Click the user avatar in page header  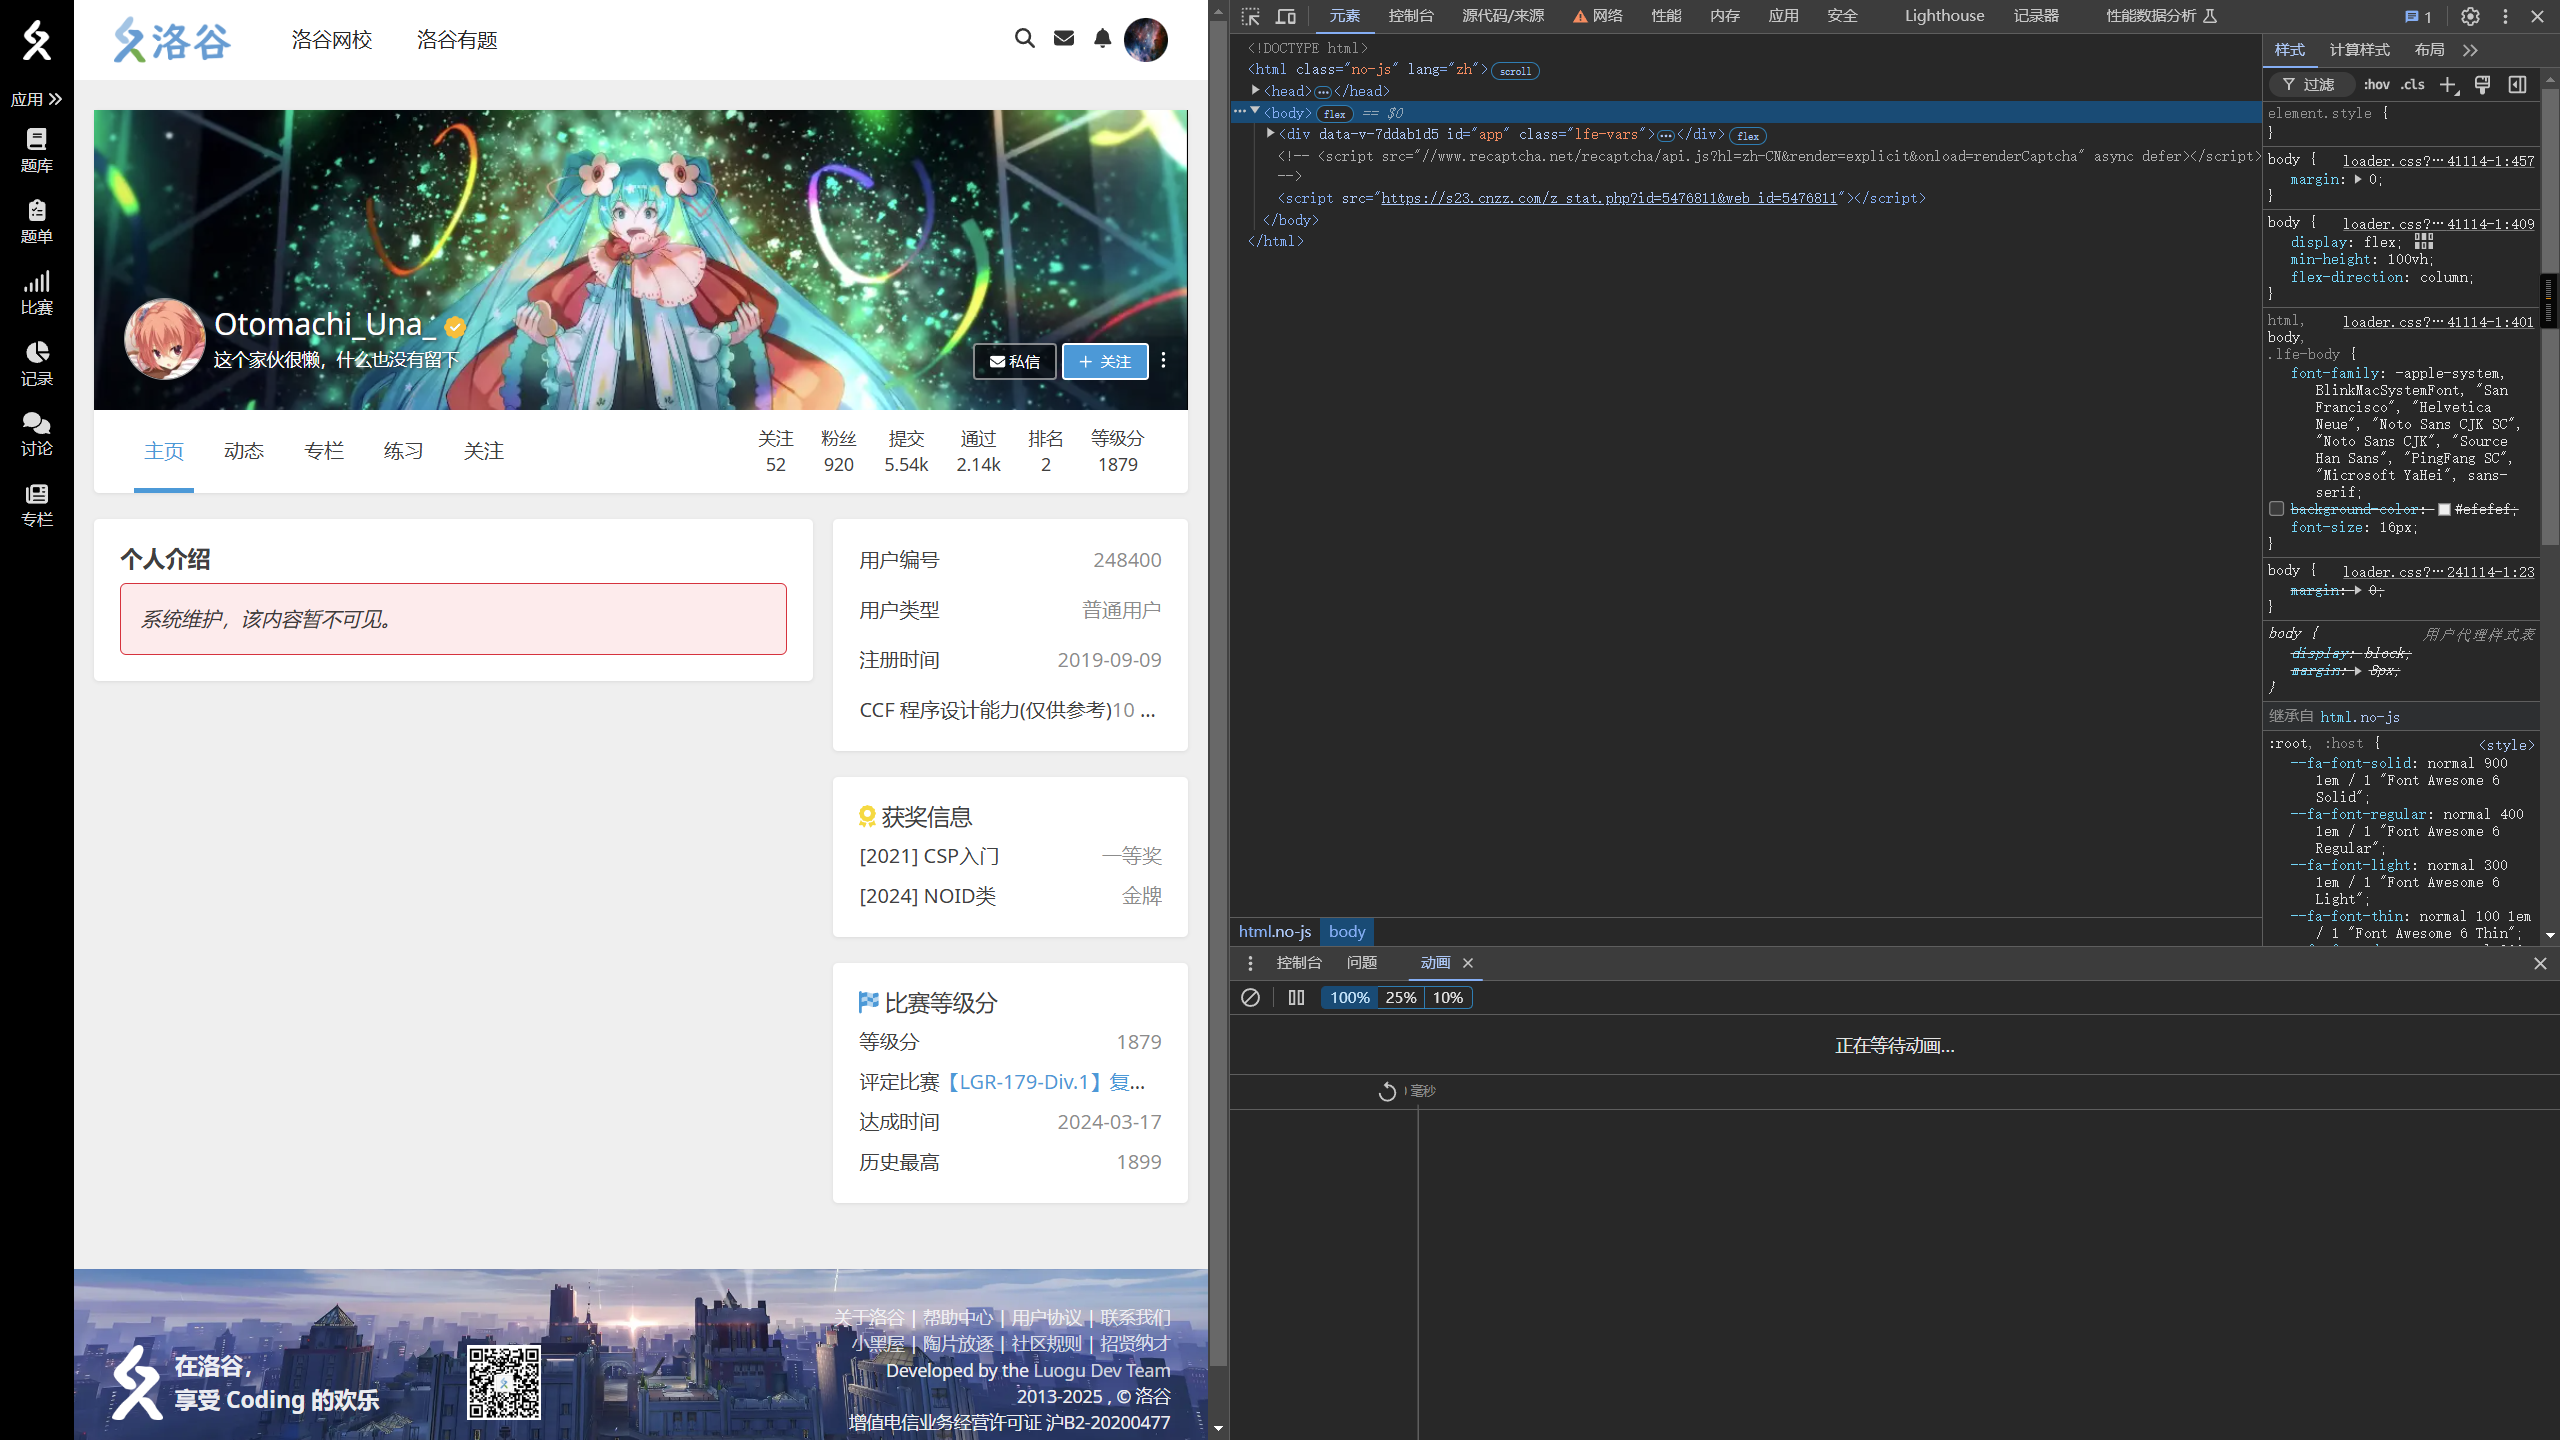click(x=1146, y=40)
